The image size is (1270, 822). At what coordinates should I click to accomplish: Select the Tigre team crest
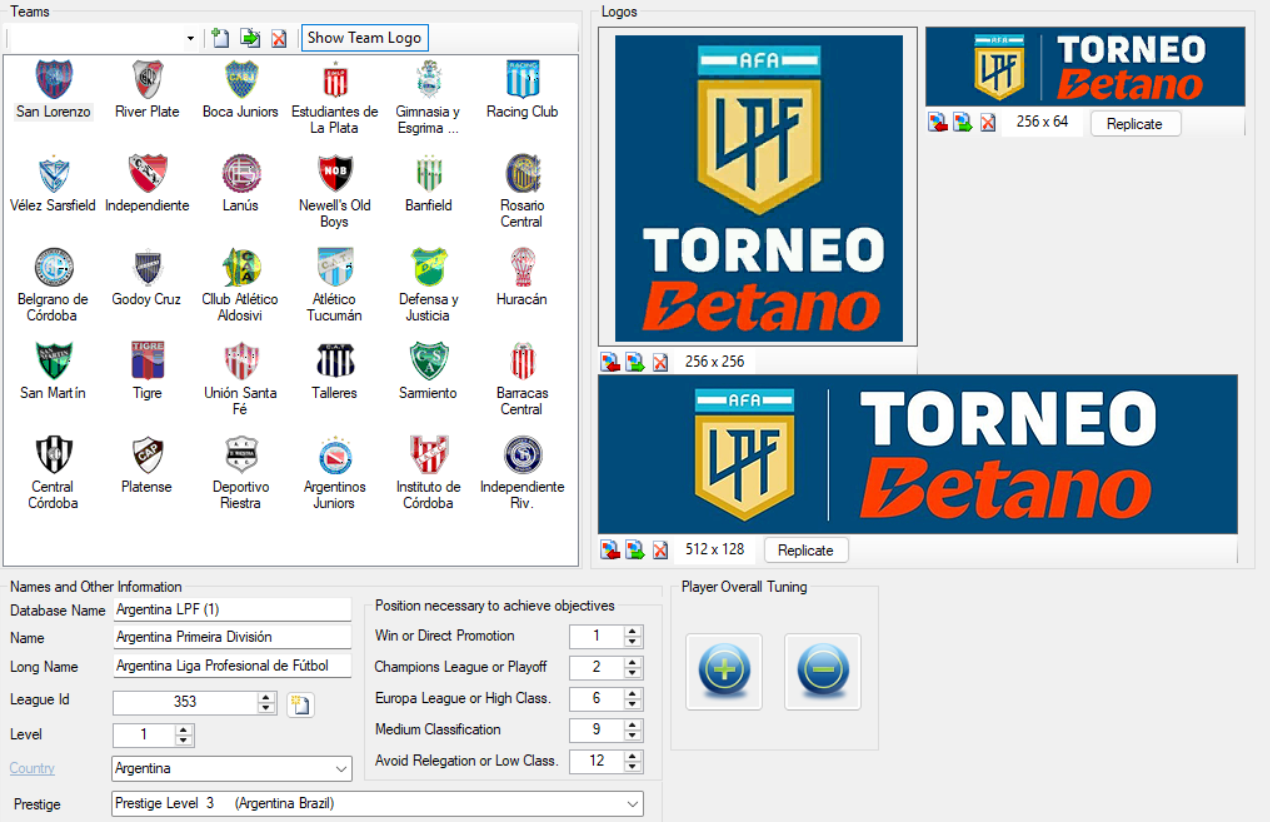pyautogui.click(x=147, y=361)
